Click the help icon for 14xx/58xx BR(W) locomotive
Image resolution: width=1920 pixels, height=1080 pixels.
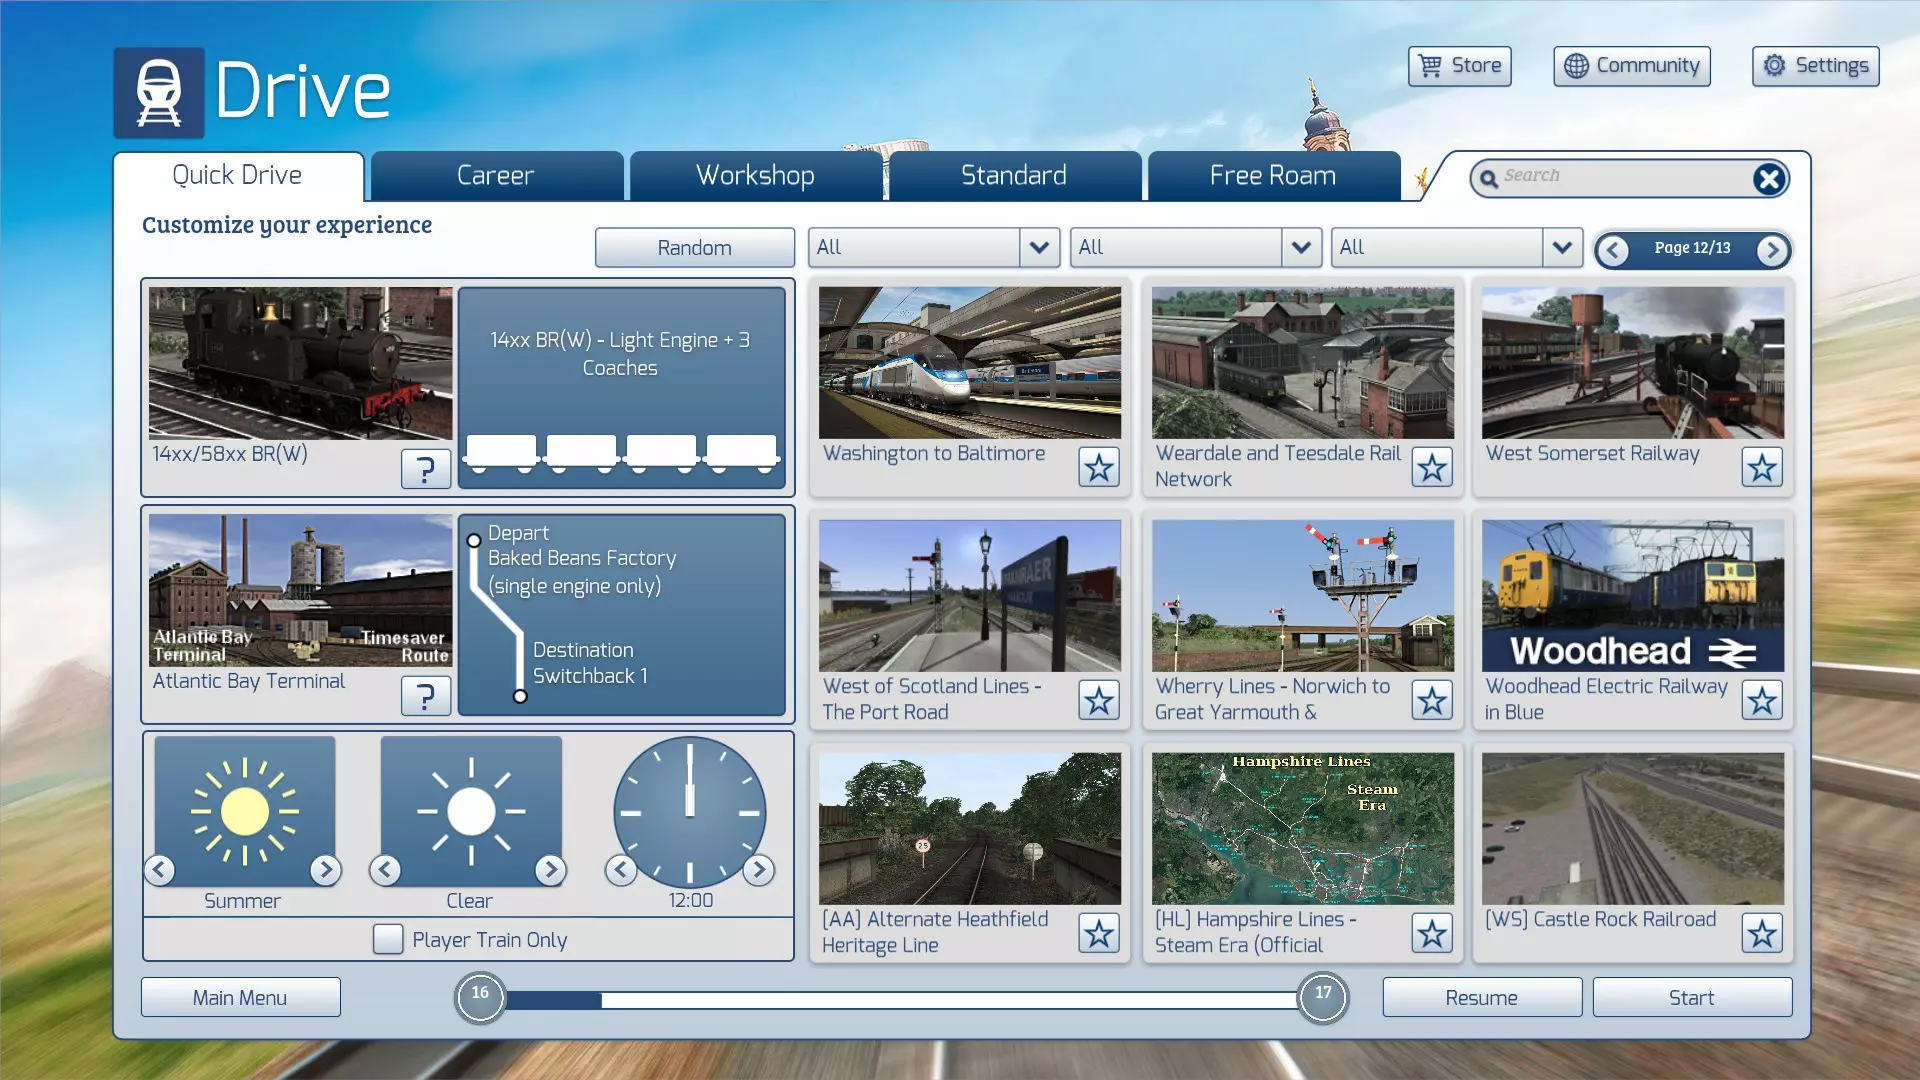click(x=425, y=468)
